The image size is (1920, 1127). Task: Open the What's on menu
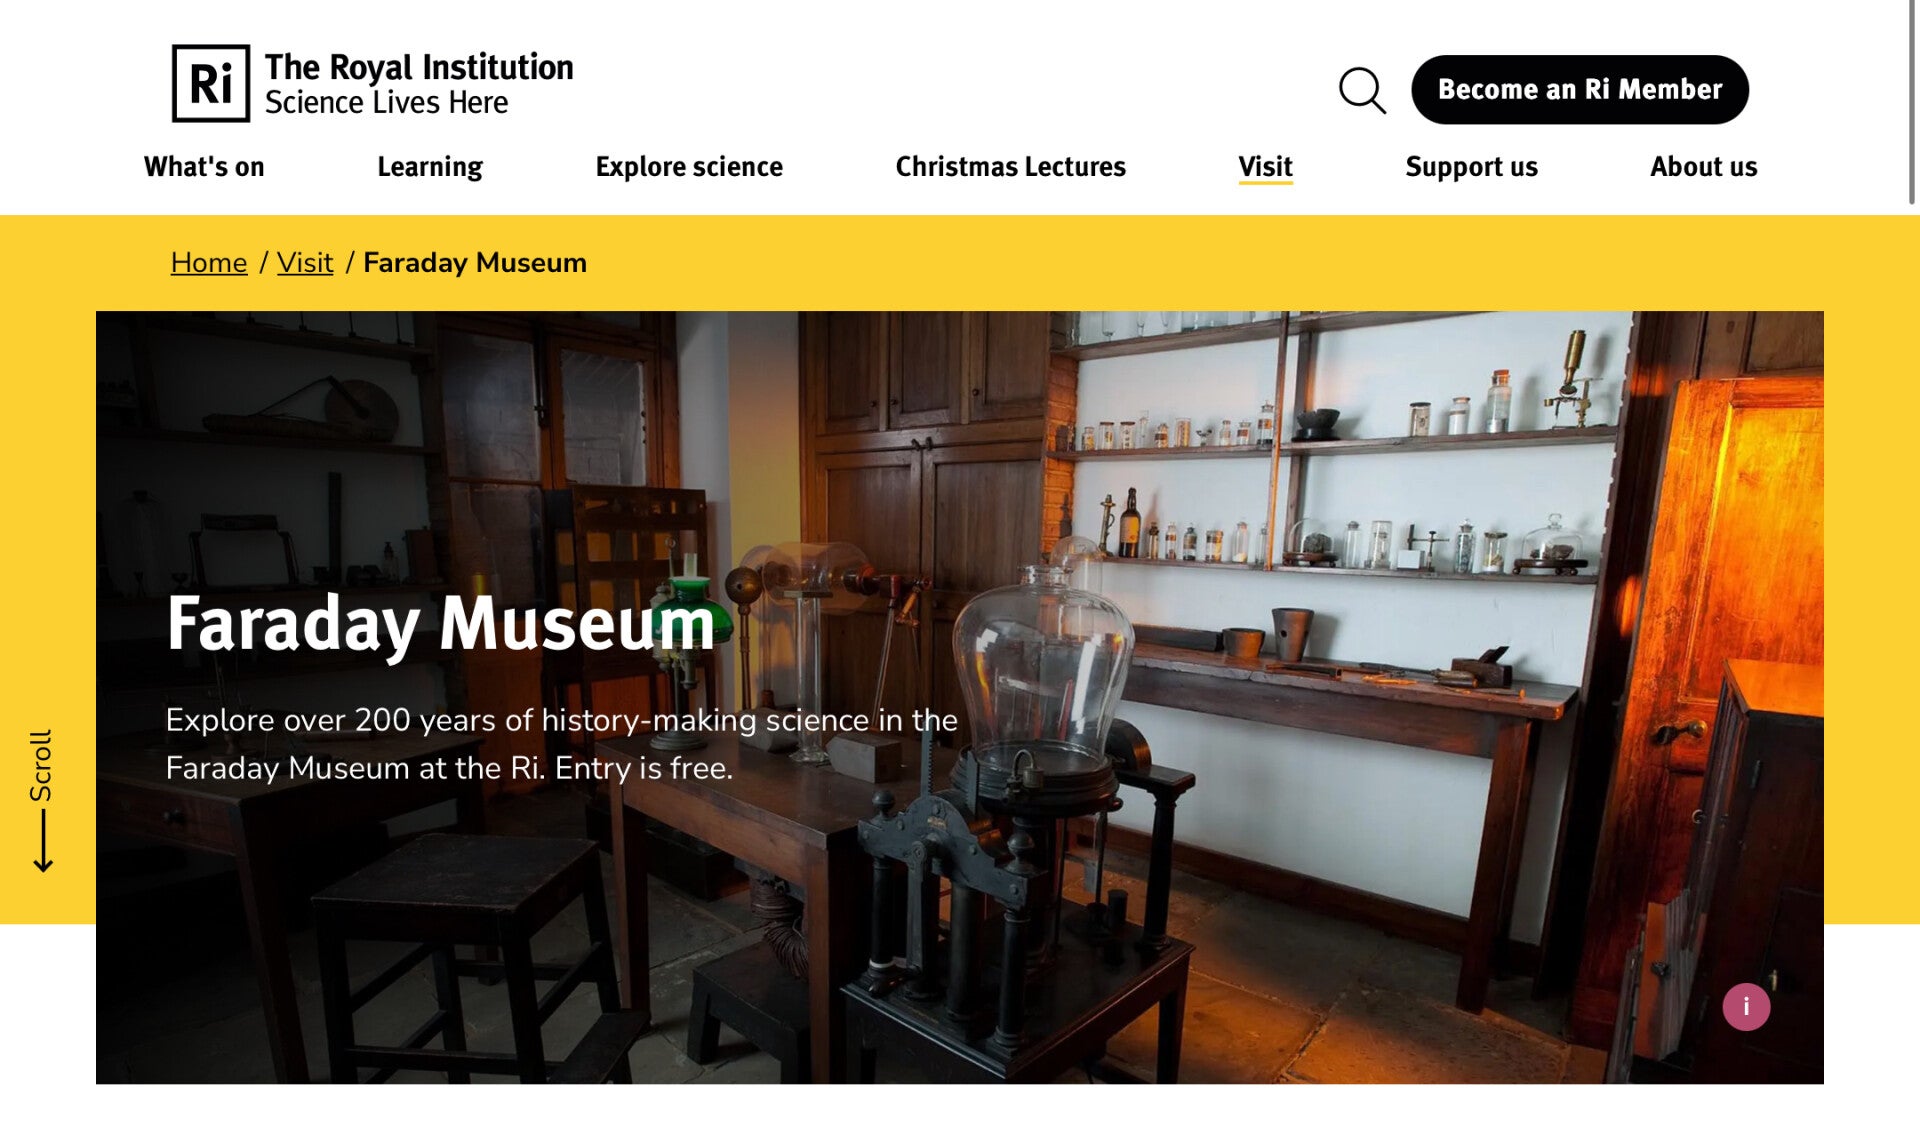[204, 167]
